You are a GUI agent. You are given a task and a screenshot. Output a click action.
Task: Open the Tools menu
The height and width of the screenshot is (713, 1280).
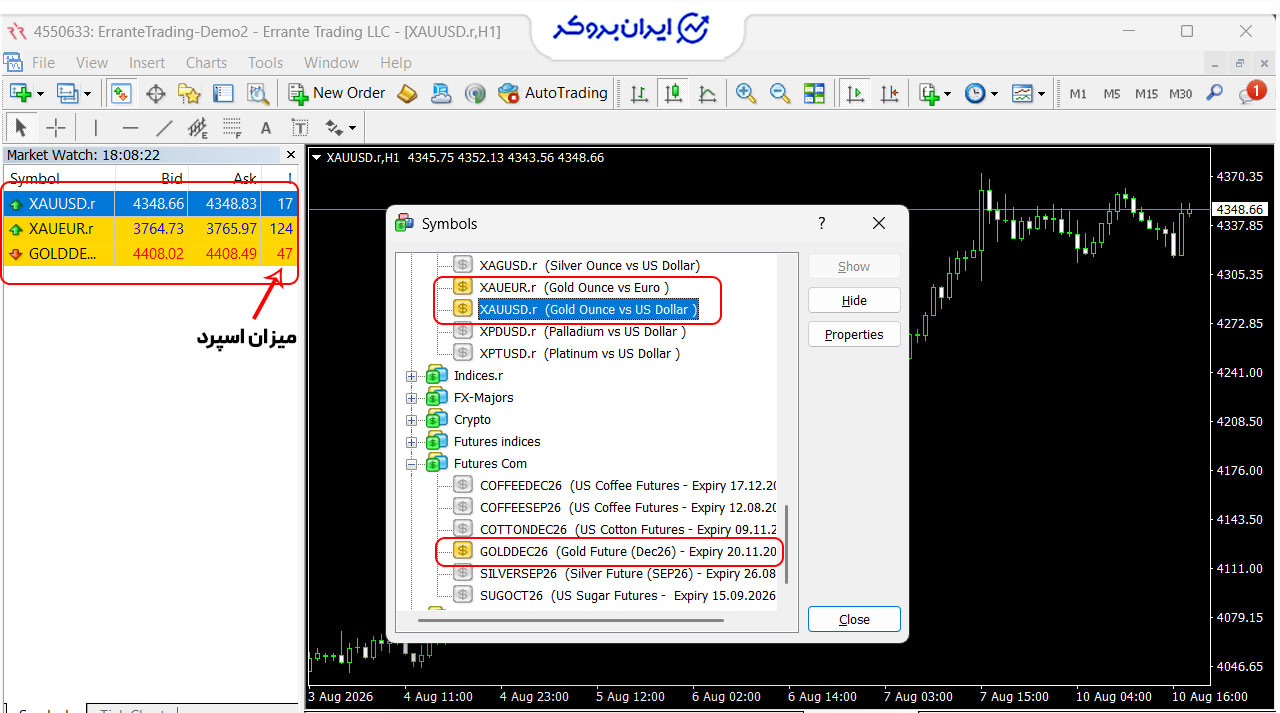265,62
